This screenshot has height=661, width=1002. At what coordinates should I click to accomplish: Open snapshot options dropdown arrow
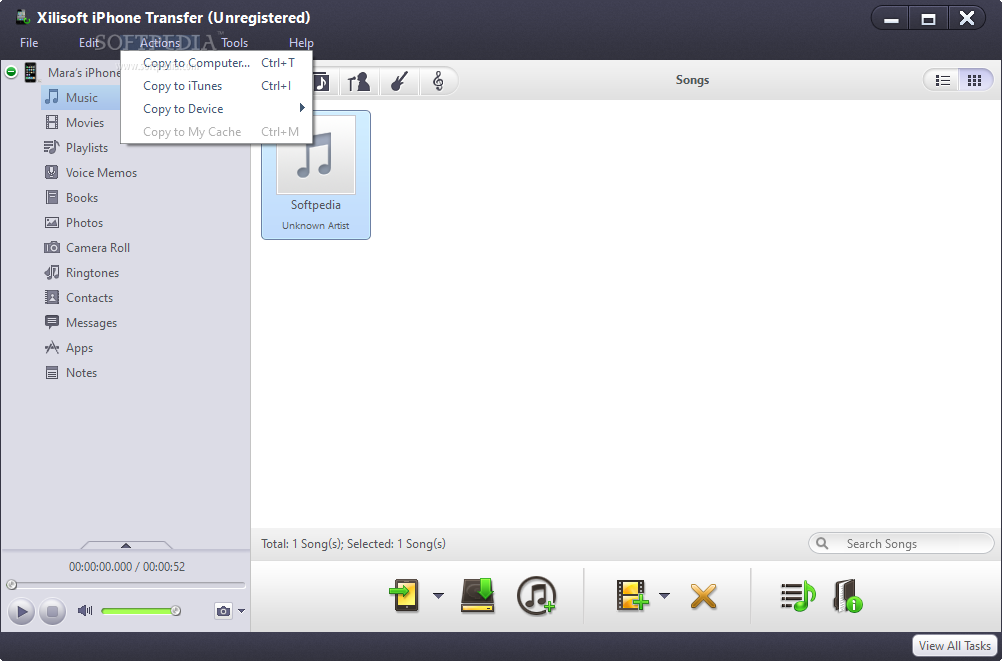(242, 611)
